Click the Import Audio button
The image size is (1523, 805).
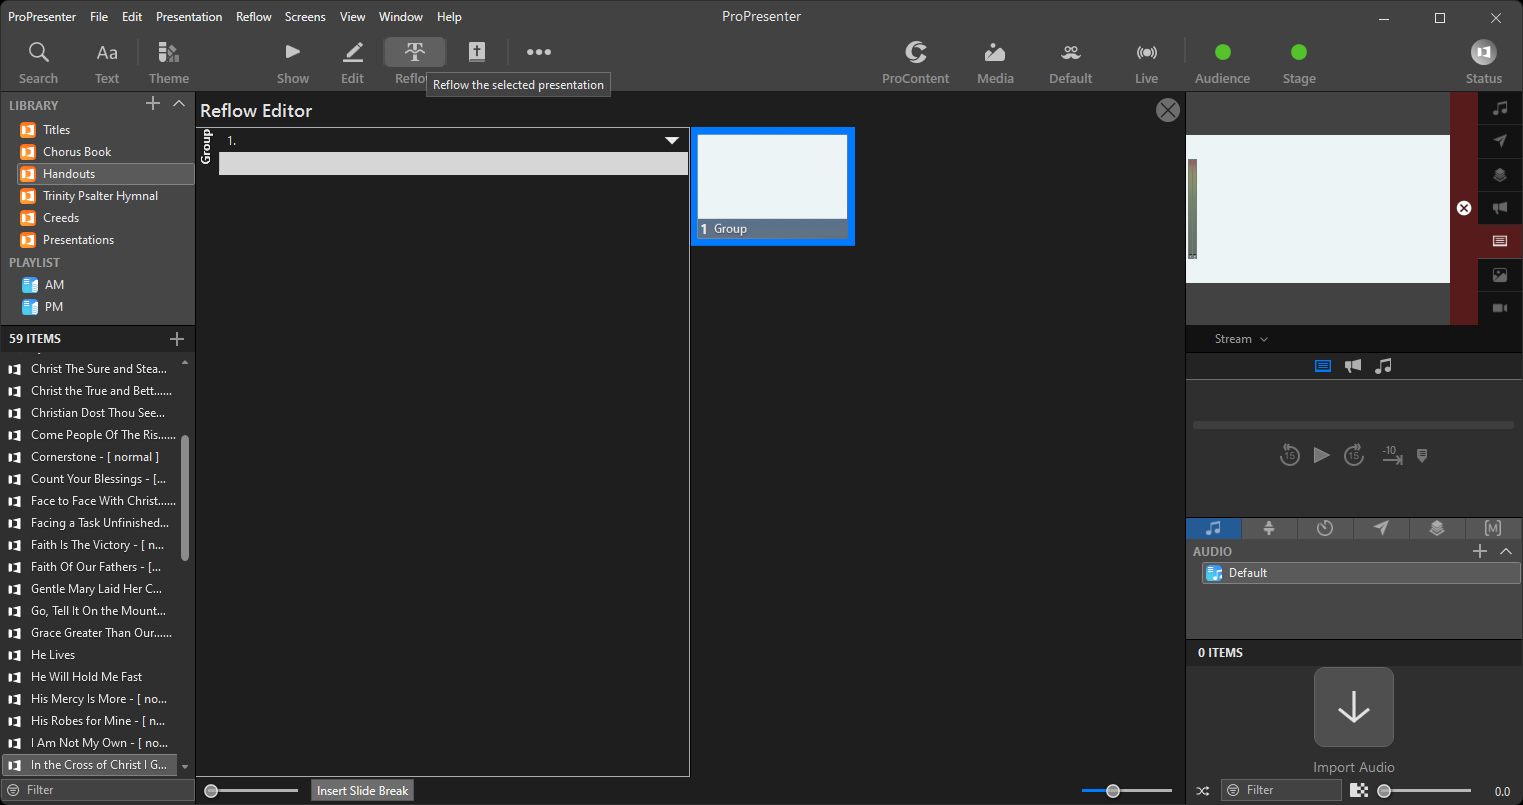pos(1354,707)
